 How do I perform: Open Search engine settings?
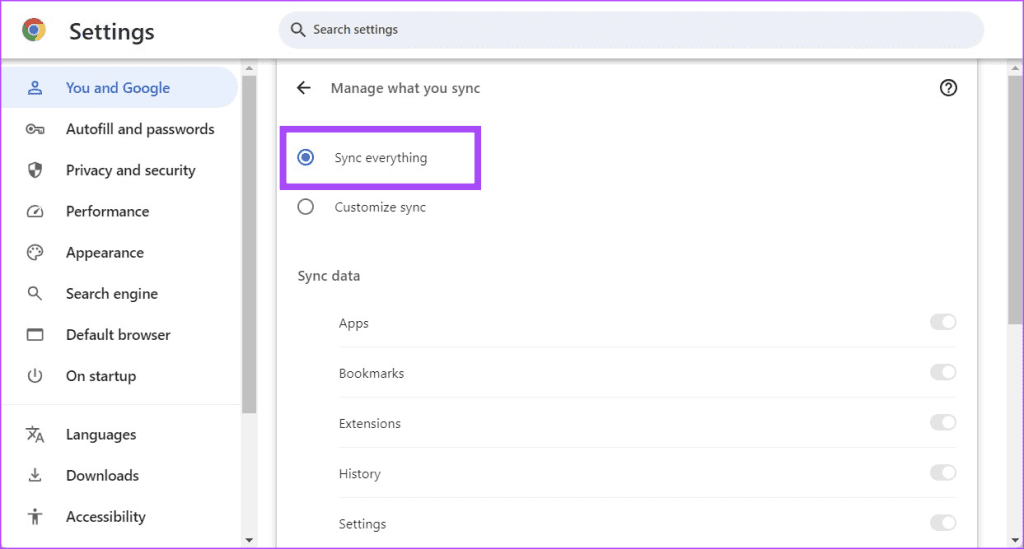(121, 293)
